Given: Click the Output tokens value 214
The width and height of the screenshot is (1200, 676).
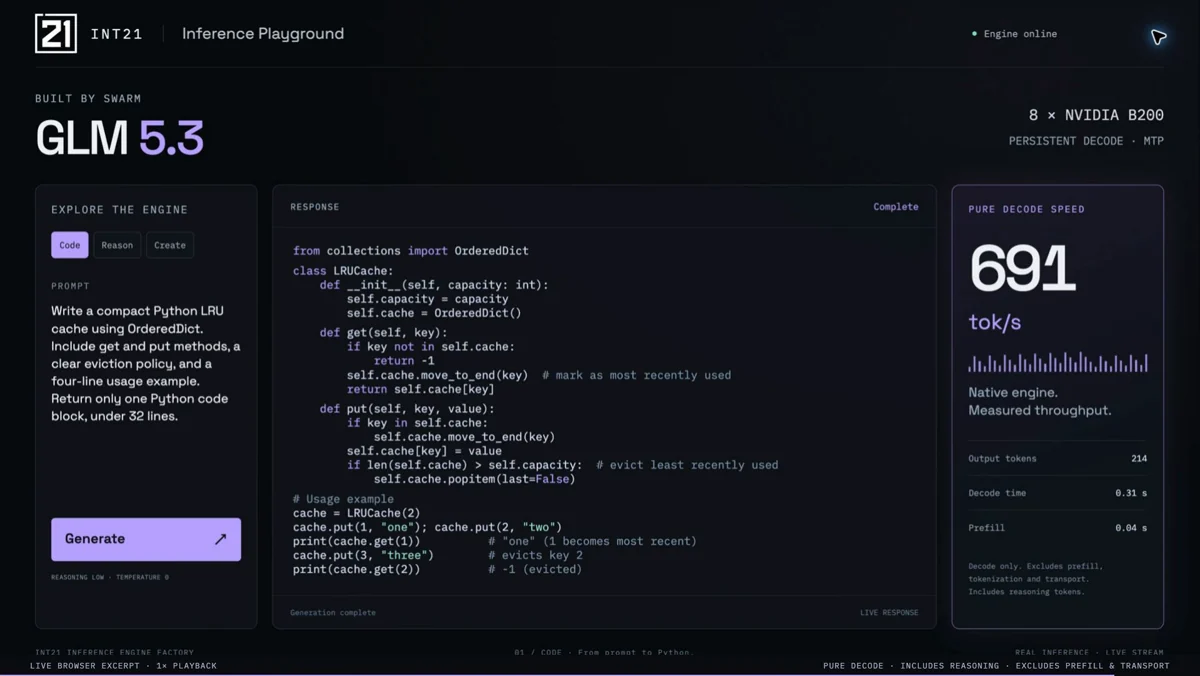Looking at the screenshot, I should point(1139,459).
